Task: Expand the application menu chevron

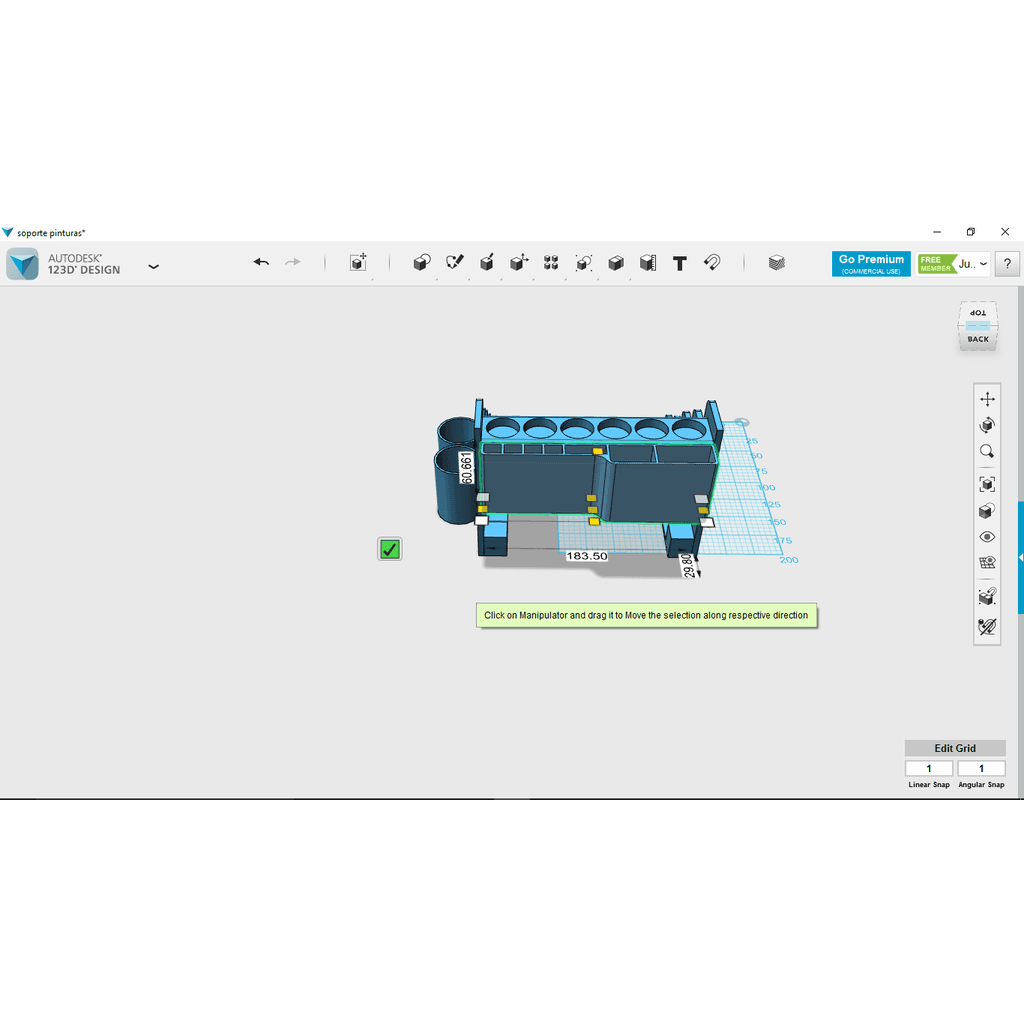Action: tap(153, 266)
